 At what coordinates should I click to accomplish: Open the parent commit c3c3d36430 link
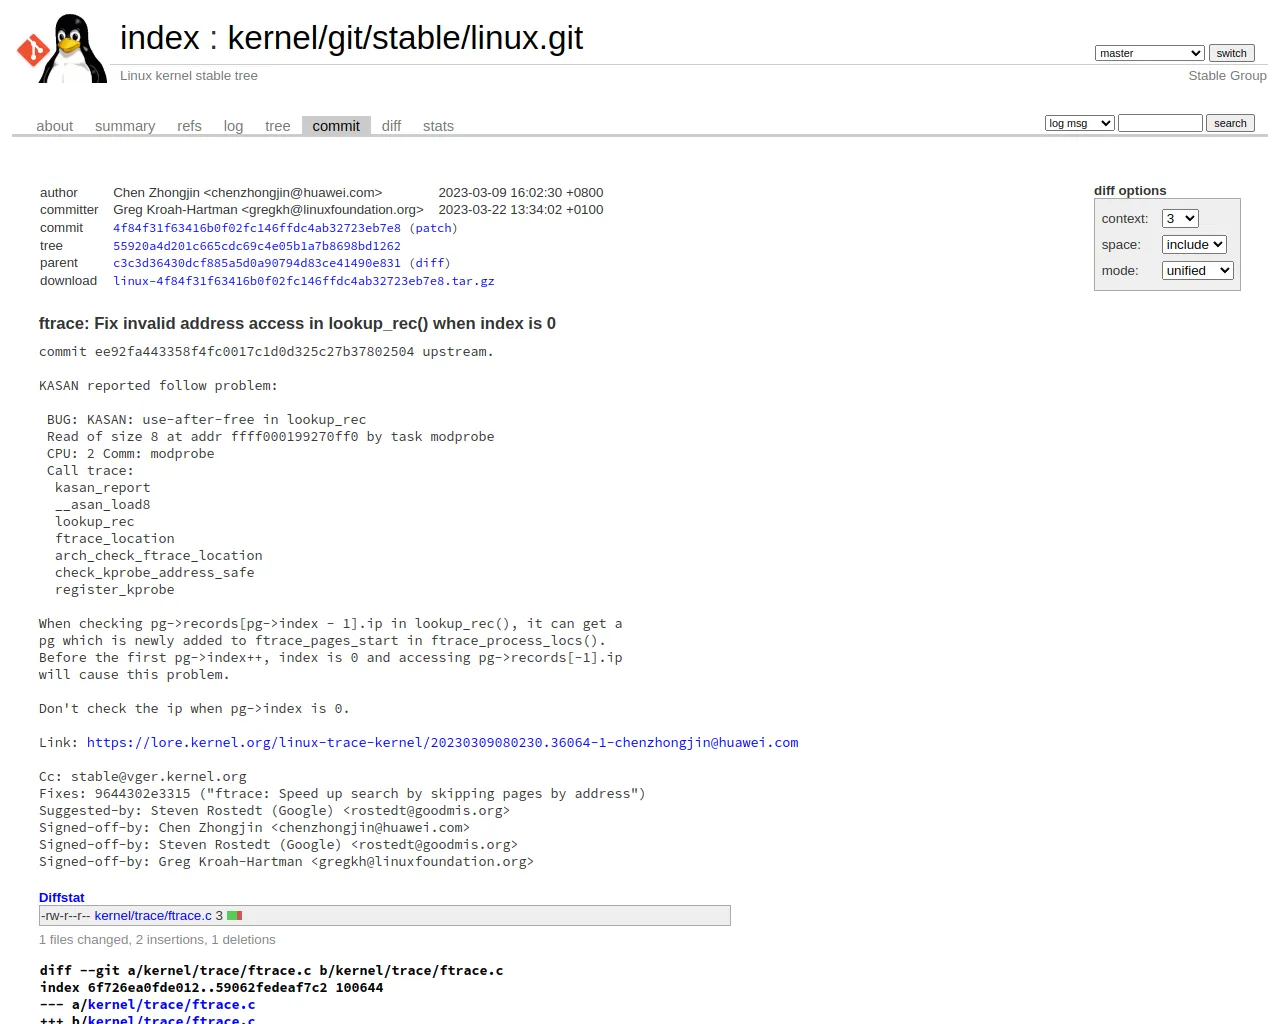(257, 263)
